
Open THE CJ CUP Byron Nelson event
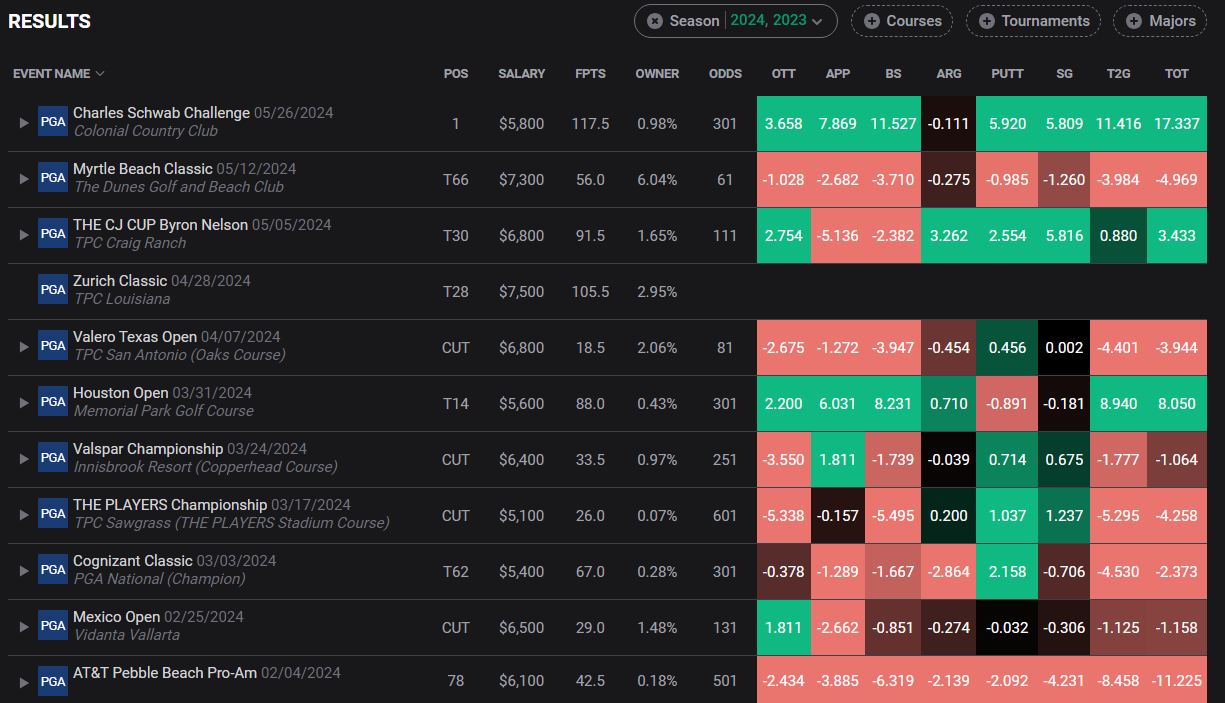point(160,225)
